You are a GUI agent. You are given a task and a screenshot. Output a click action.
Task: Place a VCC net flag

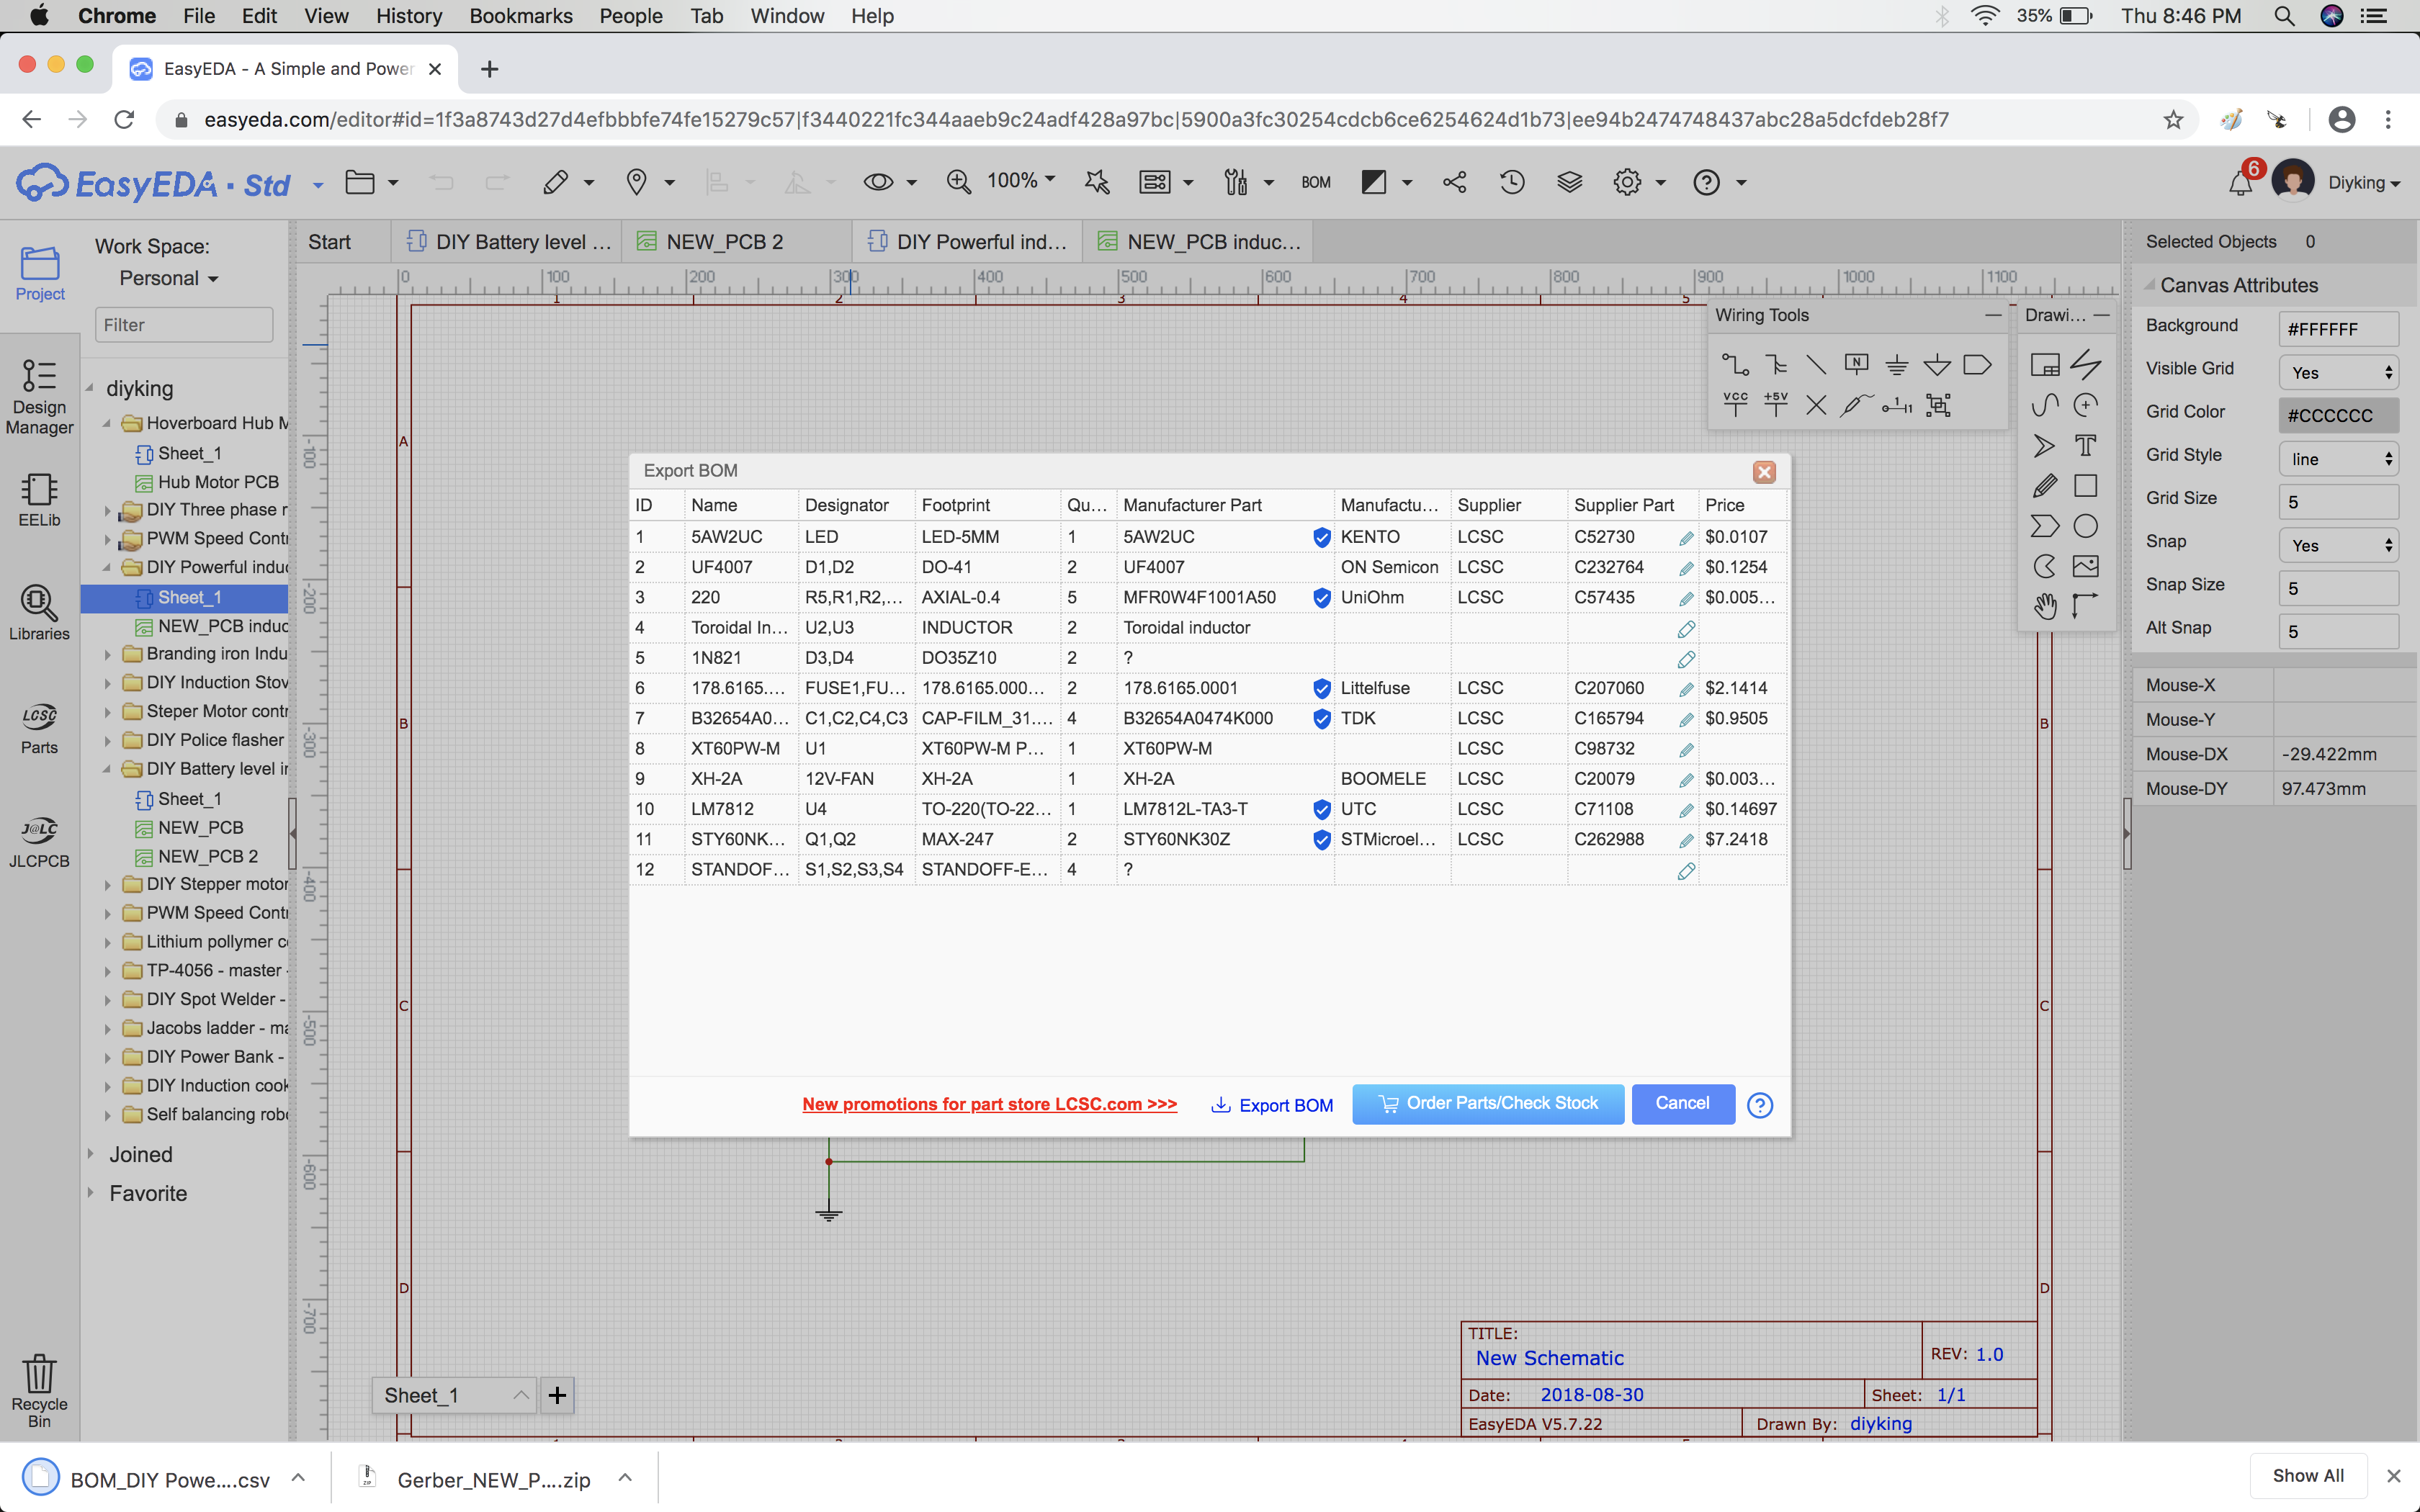pos(1735,404)
